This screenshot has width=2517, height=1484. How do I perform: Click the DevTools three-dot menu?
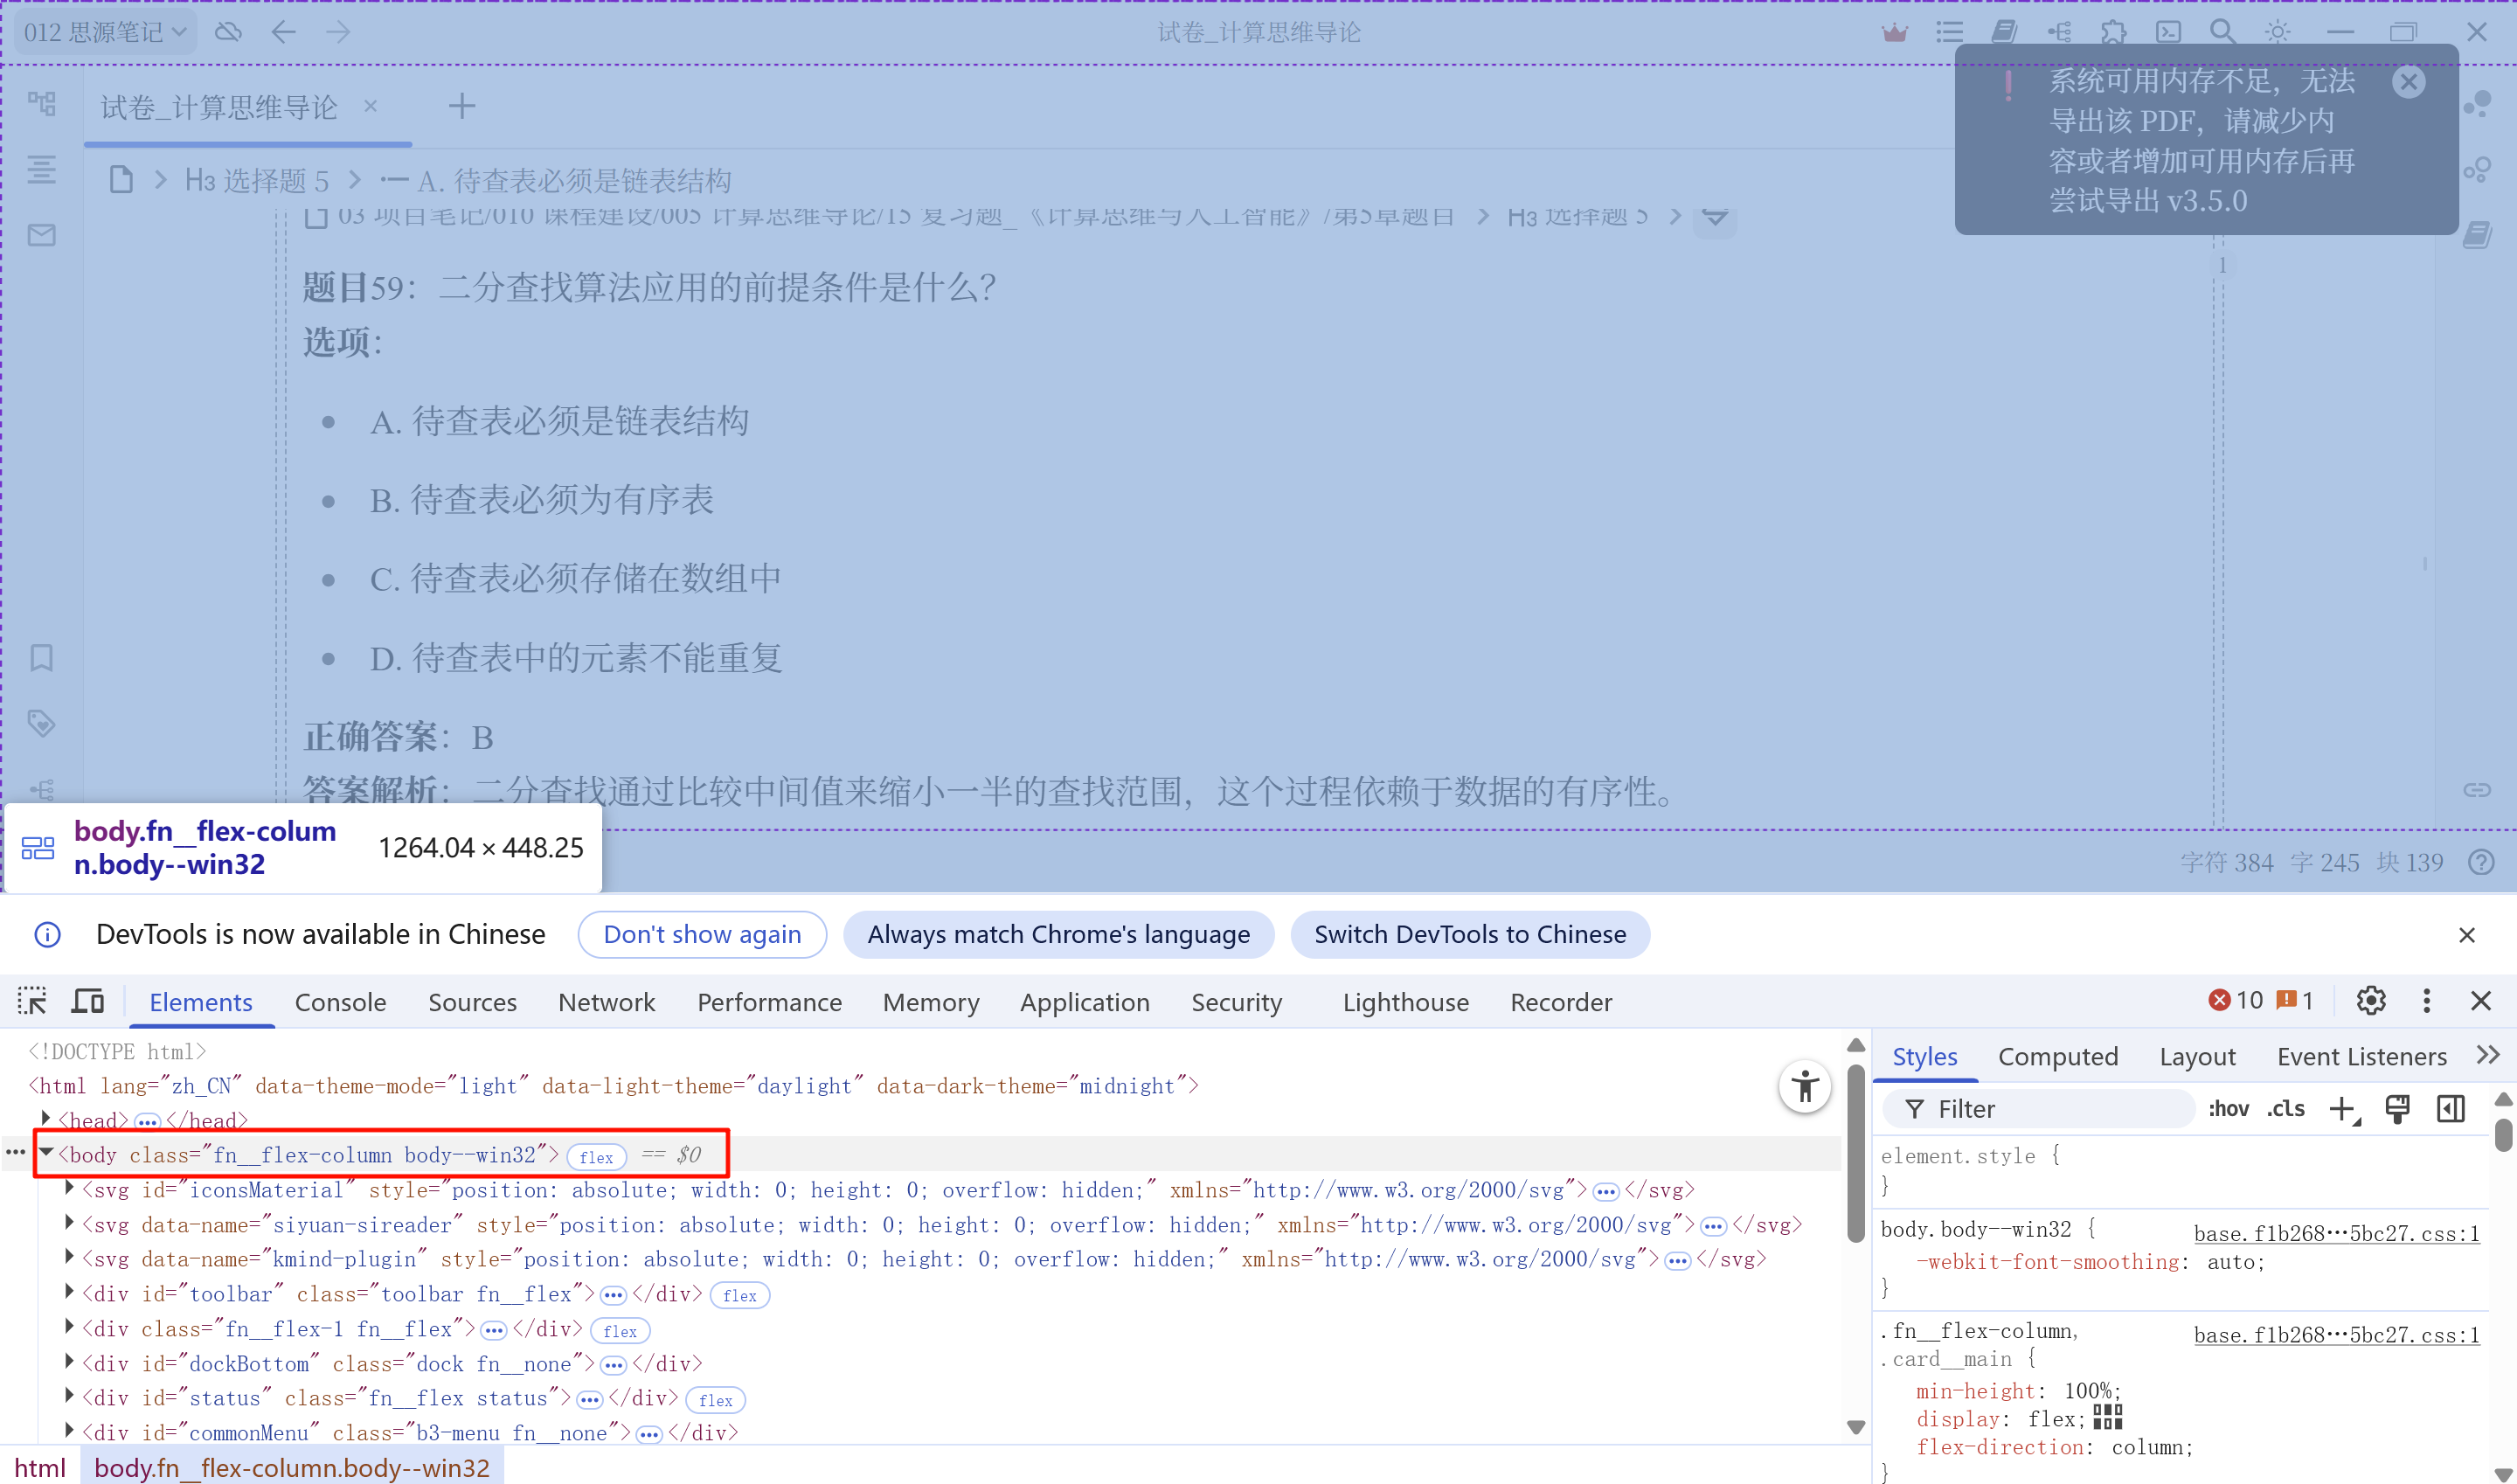[x=2426, y=1001]
